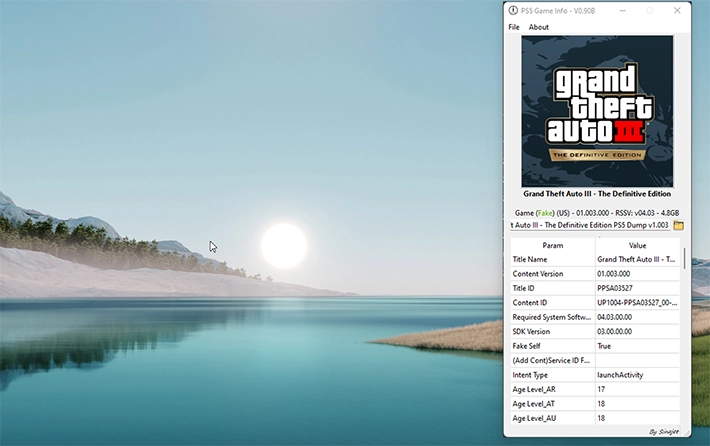Click the 04.03.00.00 value
Viewport: 710px width, 446px height.
(637, 317)
